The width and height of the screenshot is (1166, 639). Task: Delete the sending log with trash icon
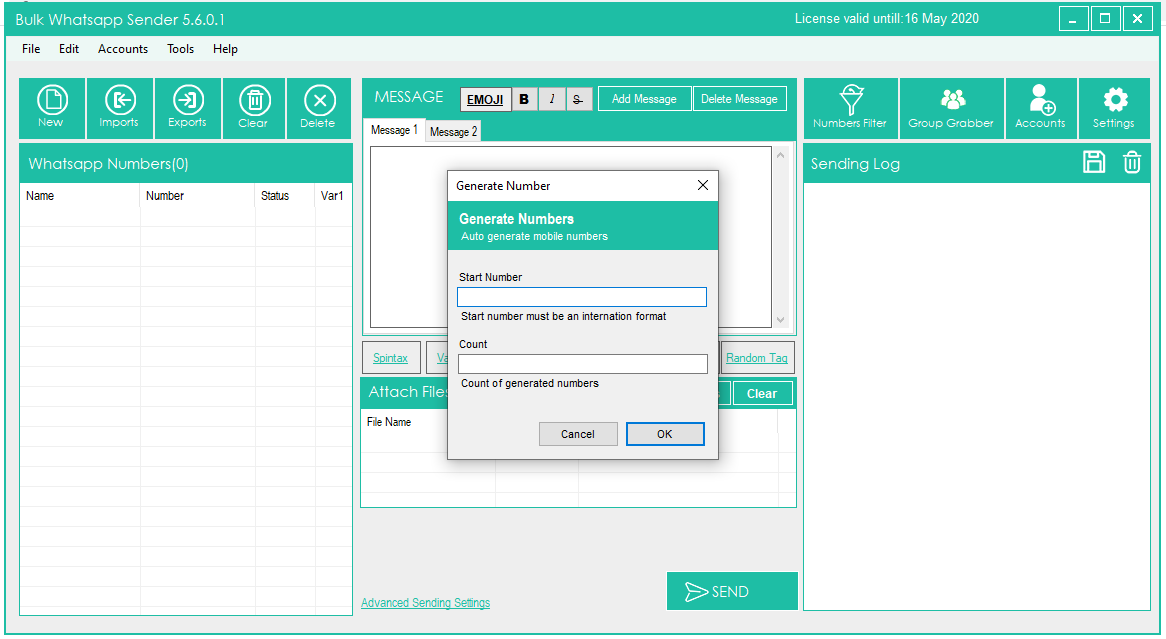[x=1131, y=163]
